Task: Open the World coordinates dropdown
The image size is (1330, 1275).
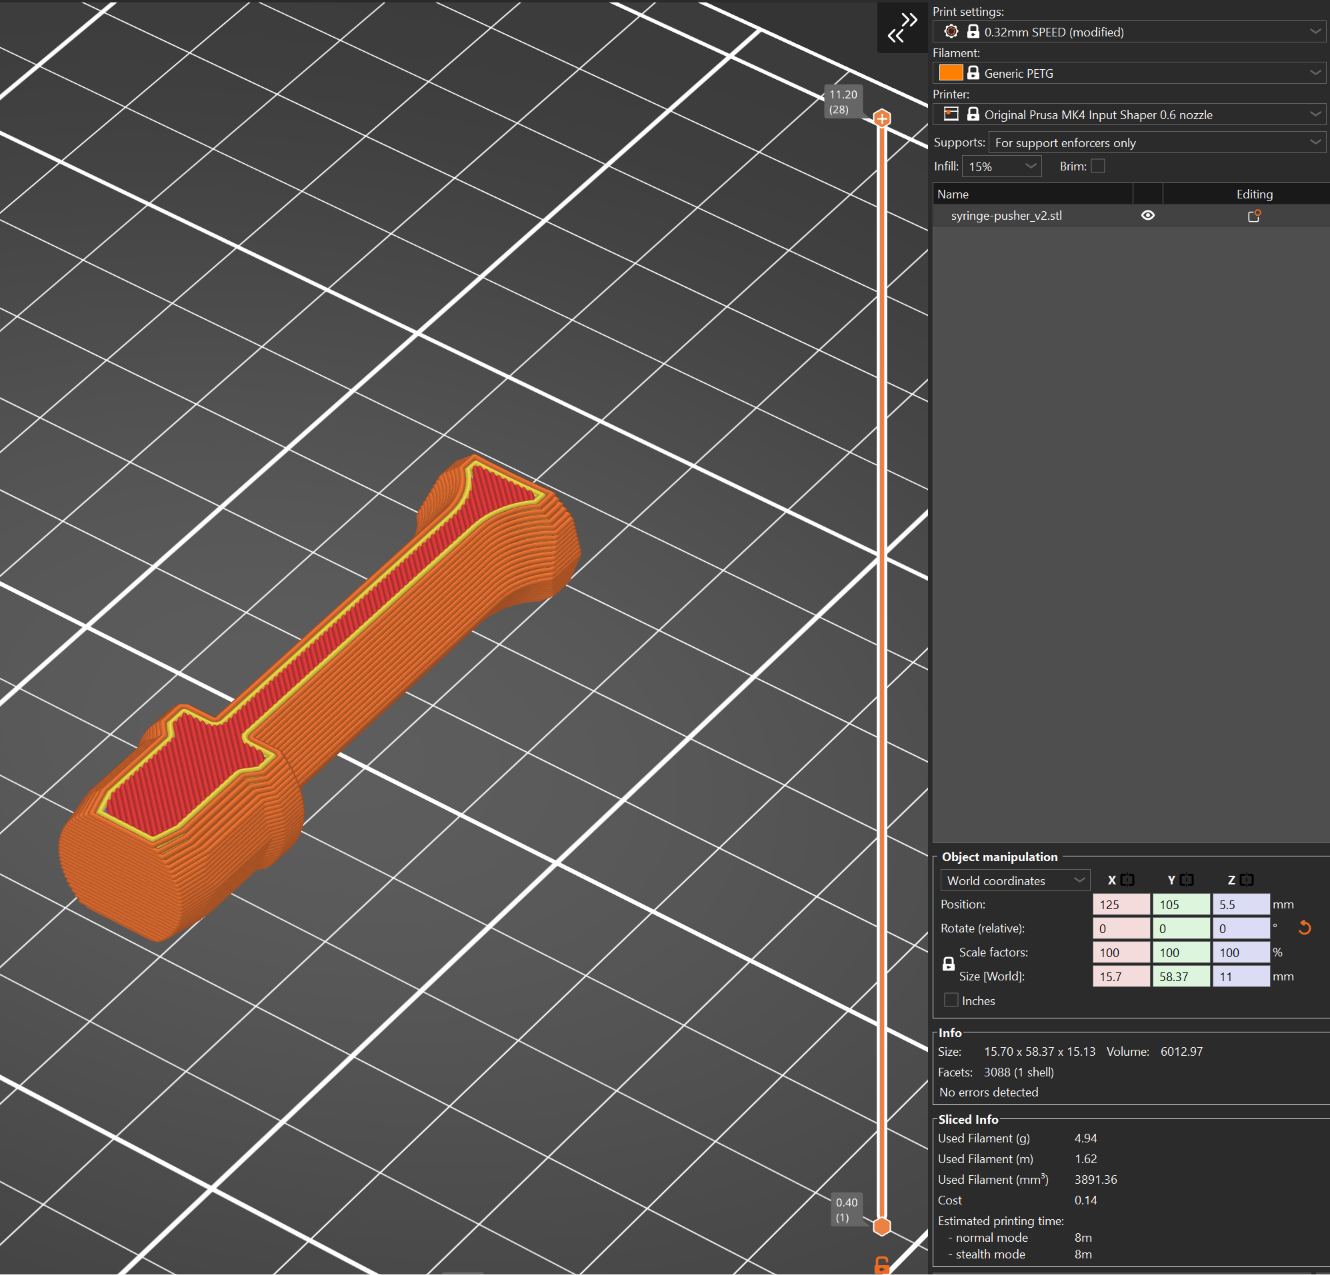Action: [1015, 880]
